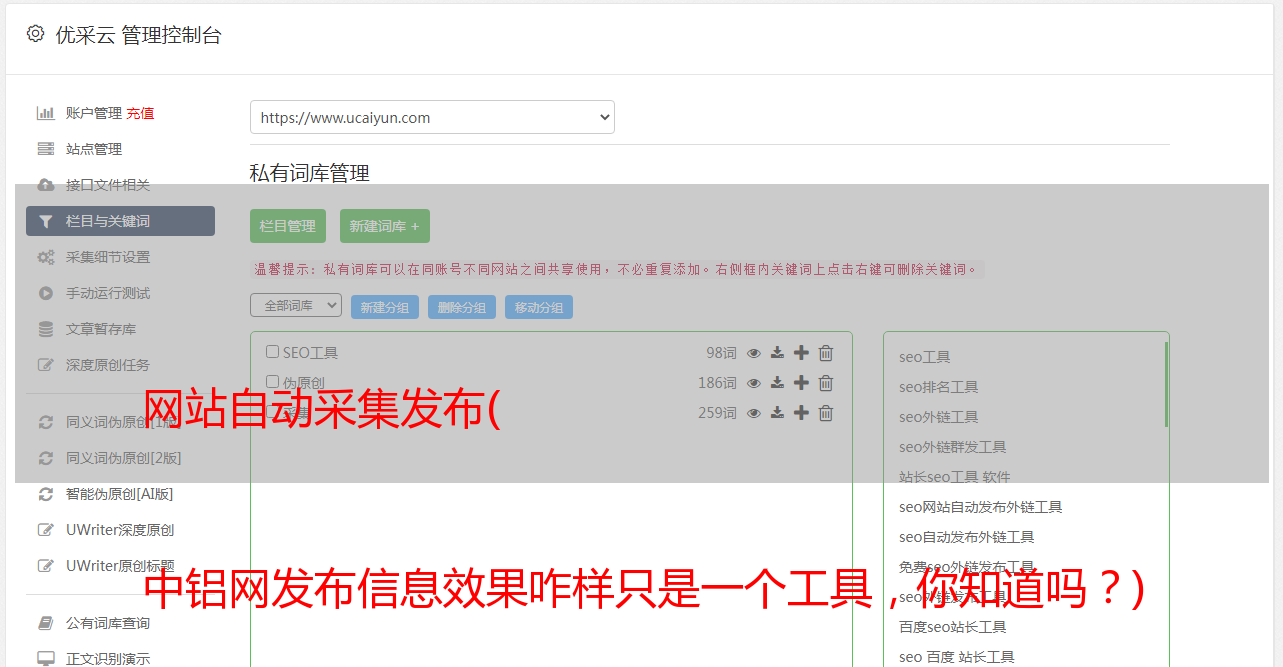Click the red 充值 link
Image resolution: width=1283 pixels, height=667 pixels.
tap(140, 113)
